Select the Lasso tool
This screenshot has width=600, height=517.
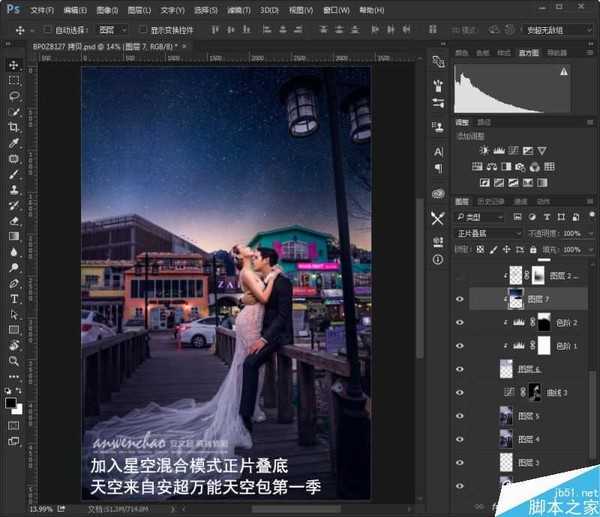tap(14, 96)
